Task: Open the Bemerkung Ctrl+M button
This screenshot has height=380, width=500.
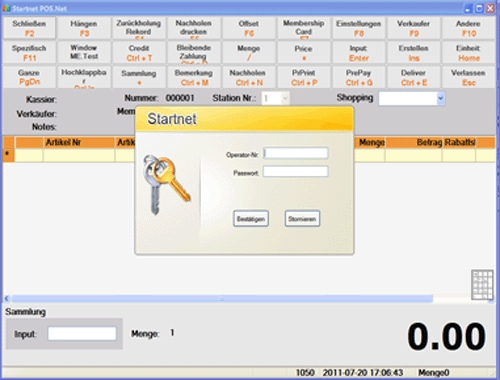Action: 194,77
